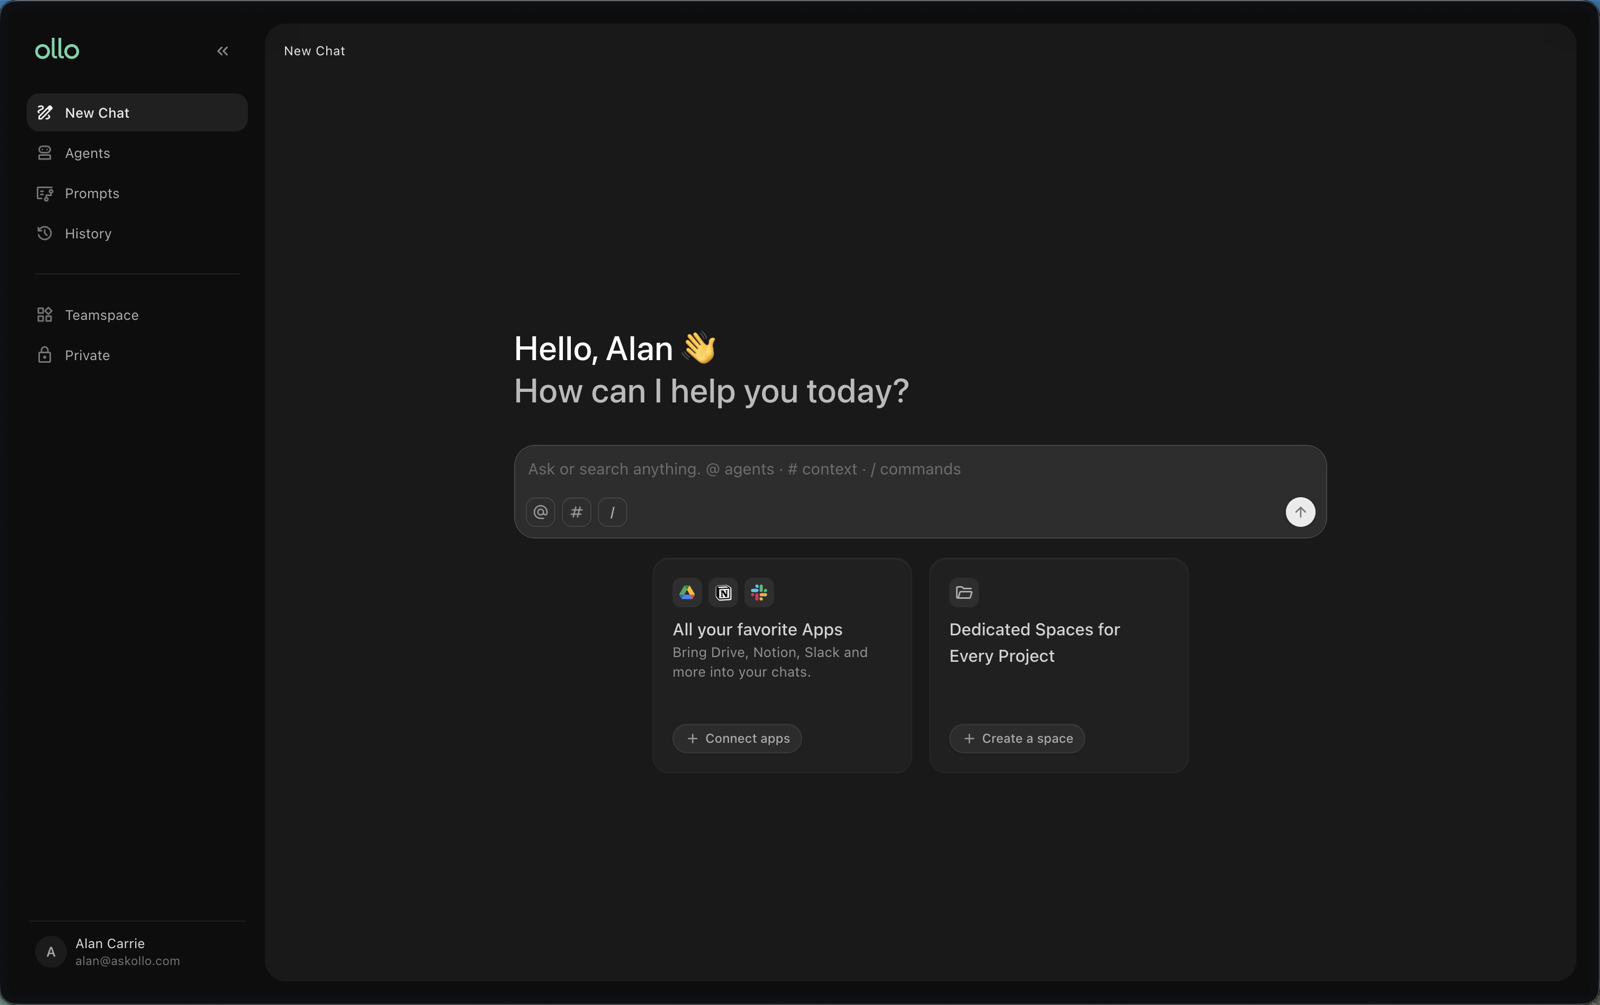Click the Prompts icon in sidebar
1600x1005 pixels.
coord(45,193)
